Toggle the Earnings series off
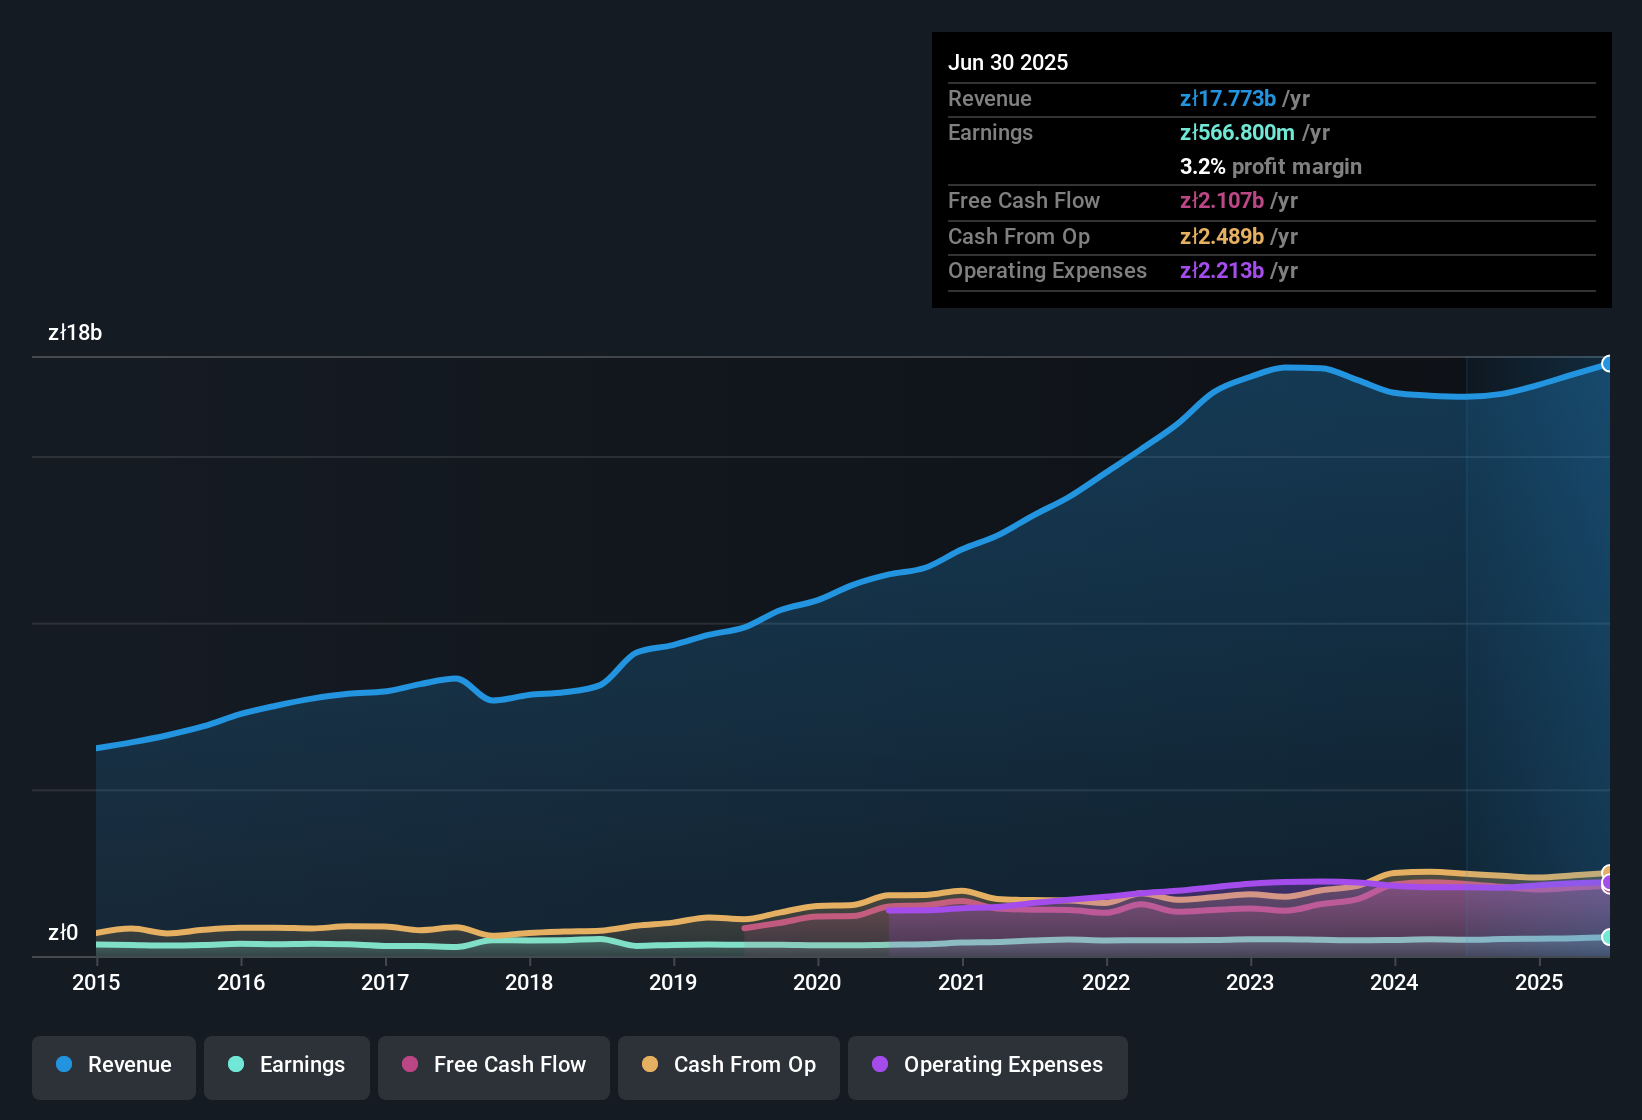The width and height of the screenshot is (1642, 1120). tap(287, 1065)
